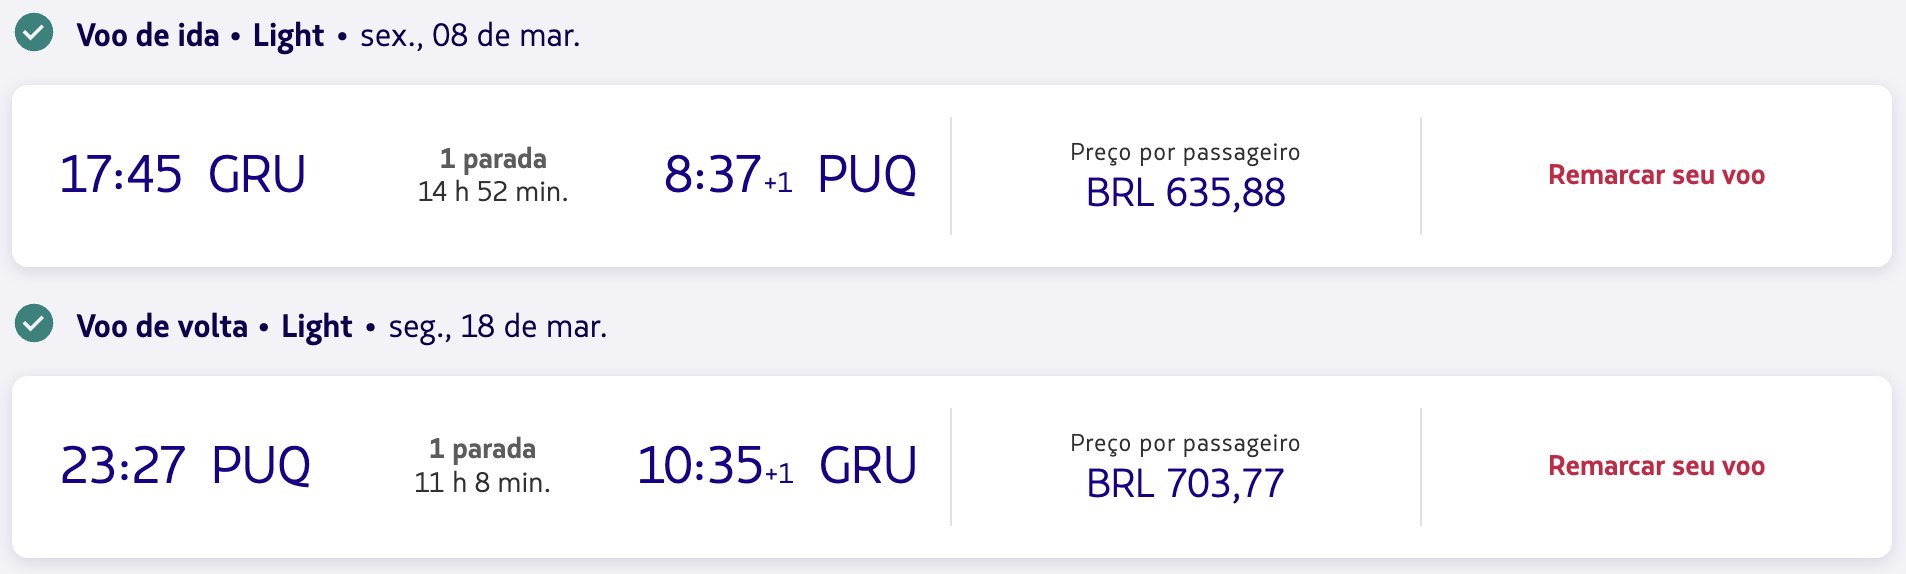Open 1 parada details with 11 h 8 min
This screenshot has height=574, width=1906.
[x=483, y=466]
